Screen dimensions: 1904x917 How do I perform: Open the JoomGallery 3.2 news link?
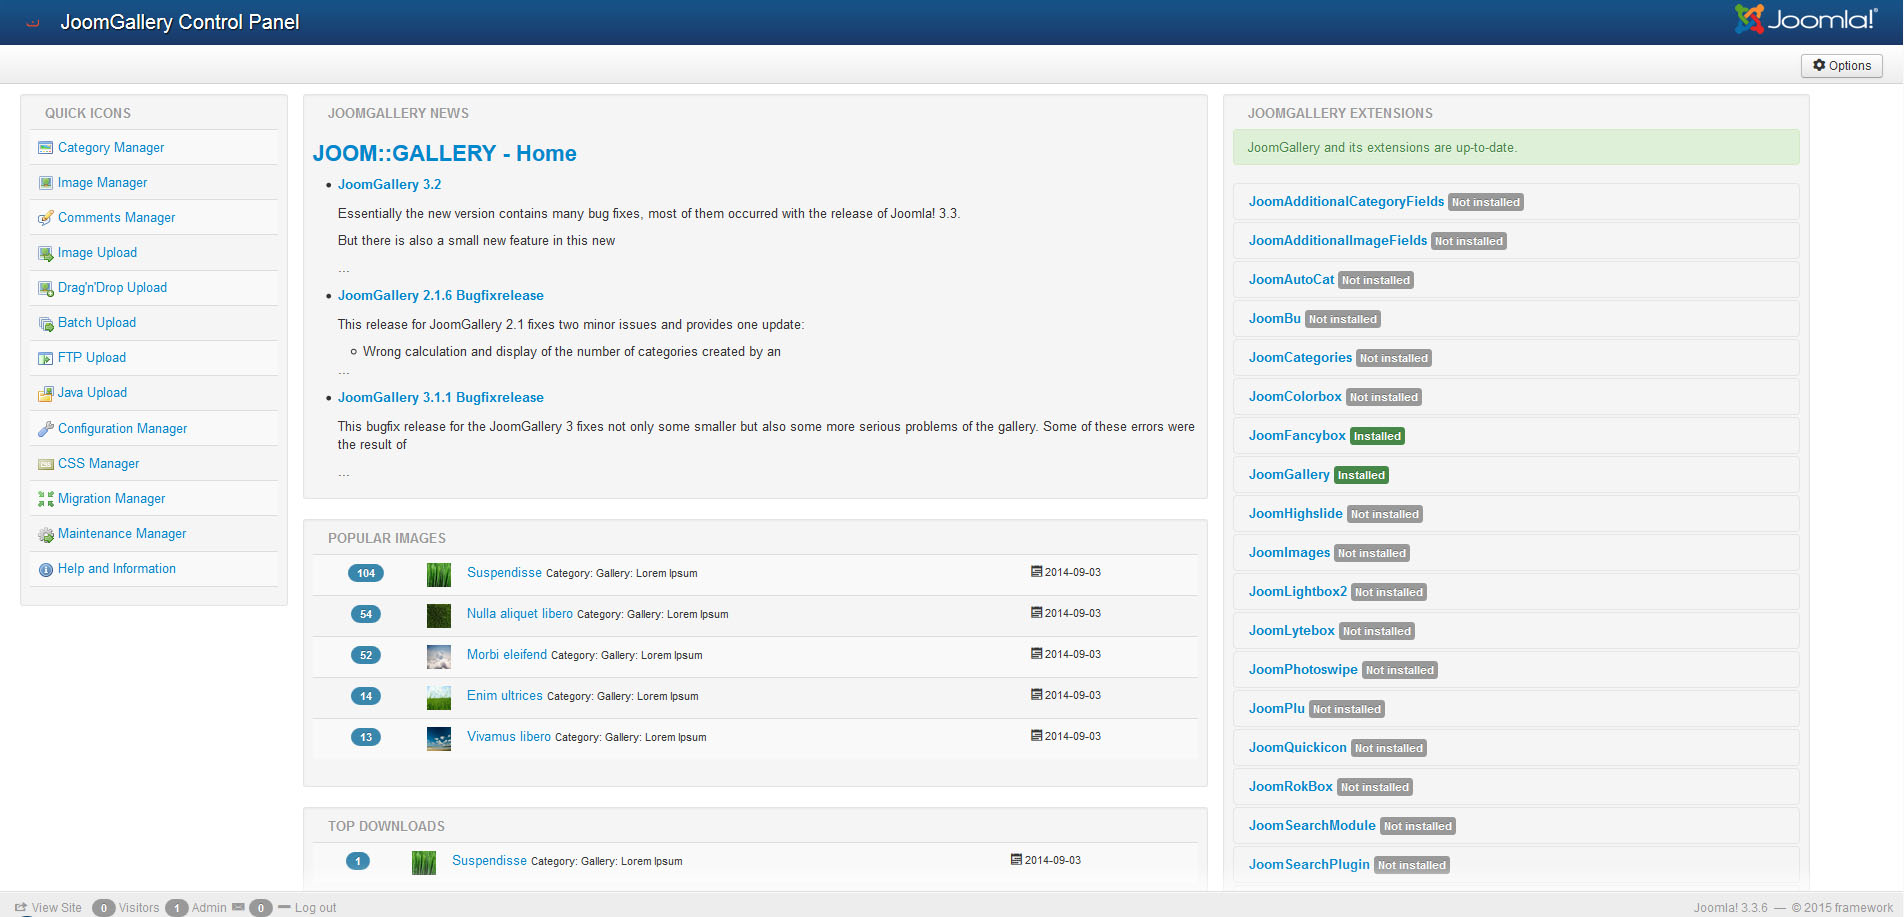pos(389,184)
